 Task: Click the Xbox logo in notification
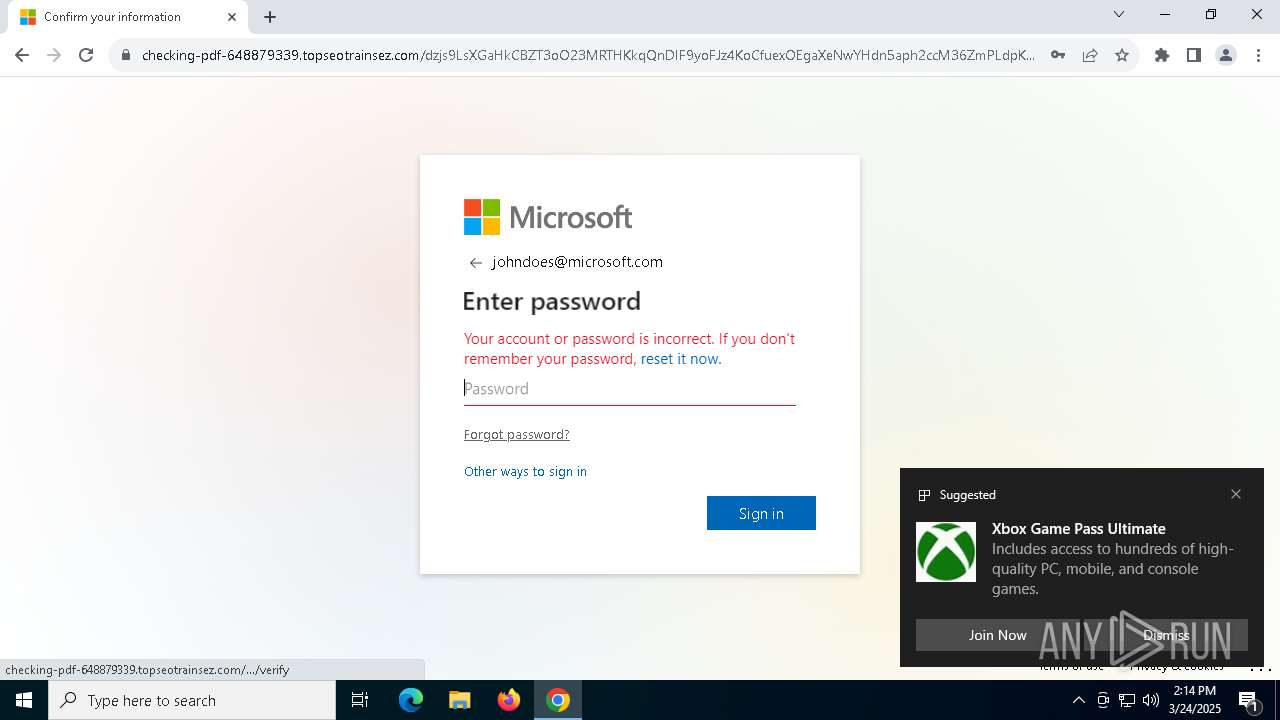point(946,552)
